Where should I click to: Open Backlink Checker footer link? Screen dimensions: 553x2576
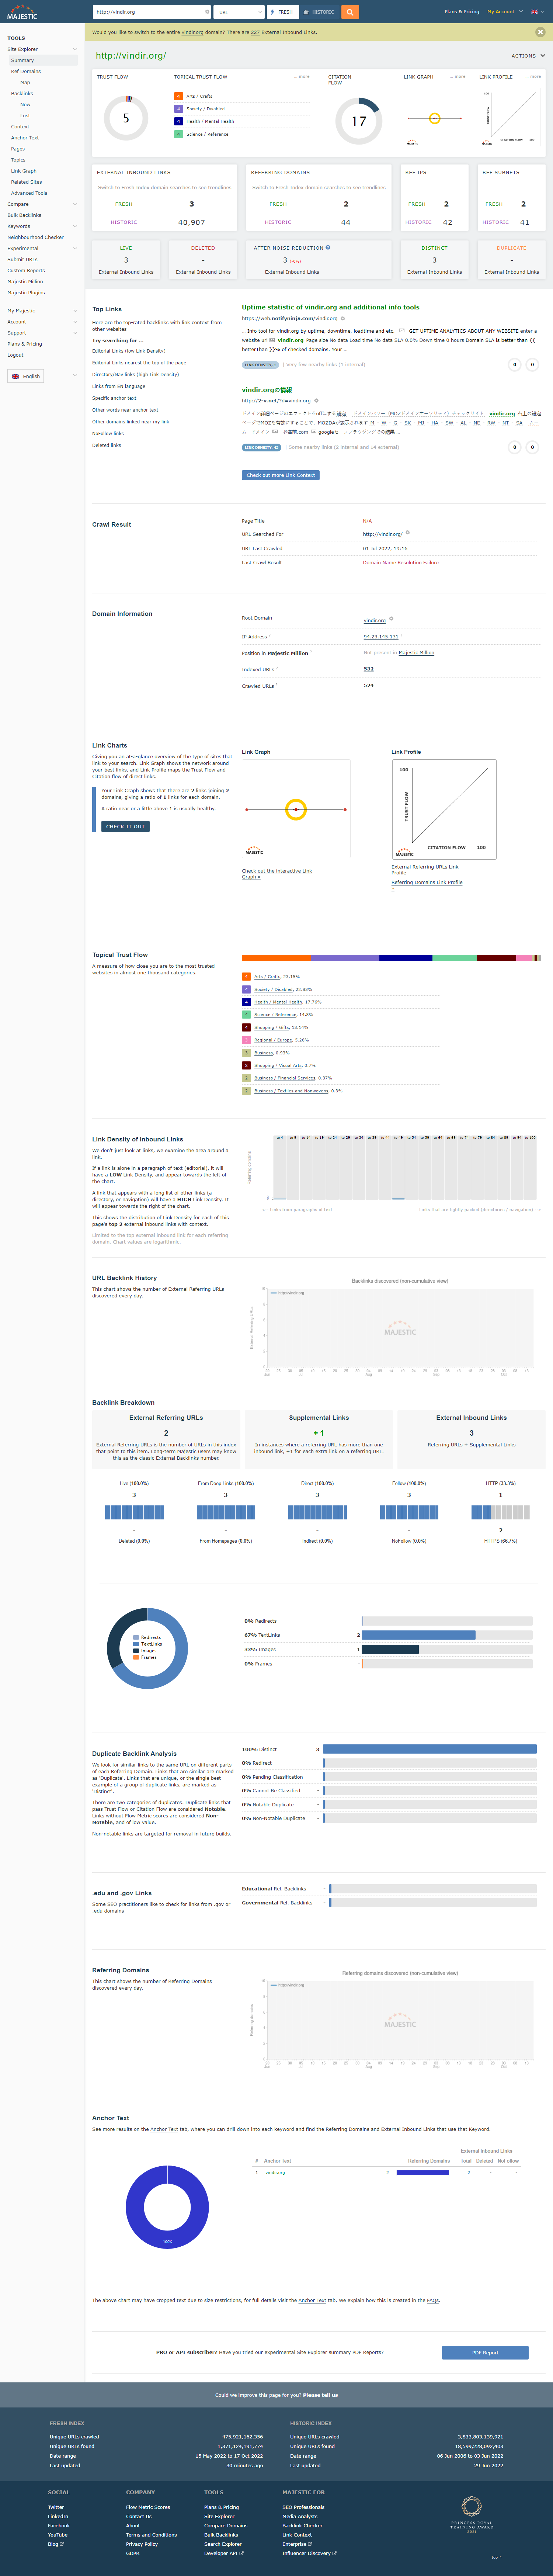pyautogui.click(x=302, y=2525)
